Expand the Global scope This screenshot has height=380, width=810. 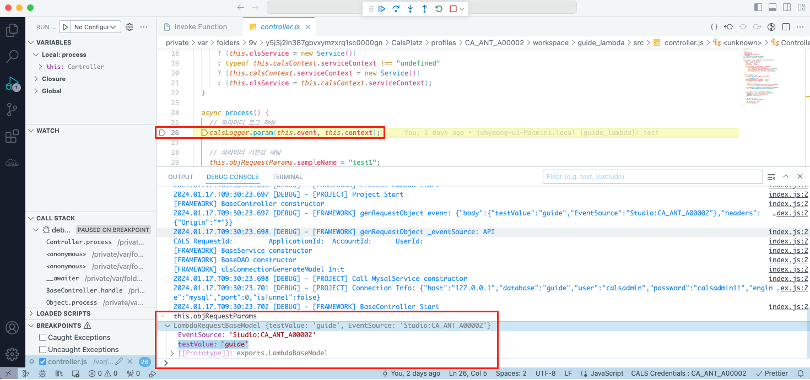pos(90,91)
